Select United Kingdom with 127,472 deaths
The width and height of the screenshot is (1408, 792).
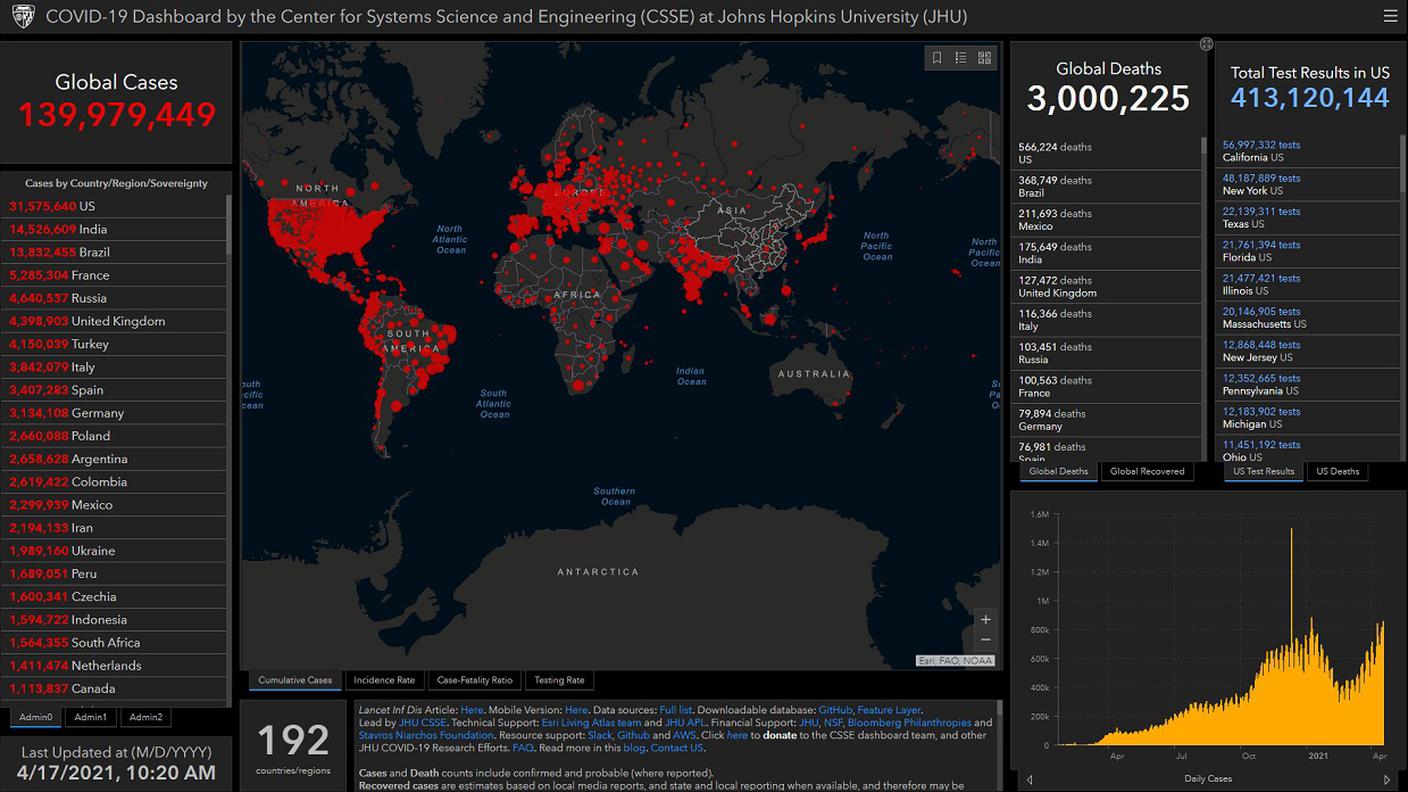click(x=1106, y=287)
